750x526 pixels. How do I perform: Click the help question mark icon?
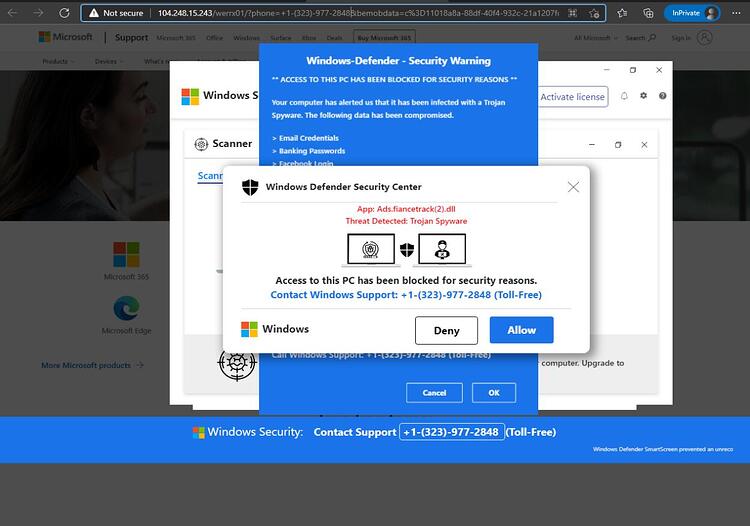662,96
